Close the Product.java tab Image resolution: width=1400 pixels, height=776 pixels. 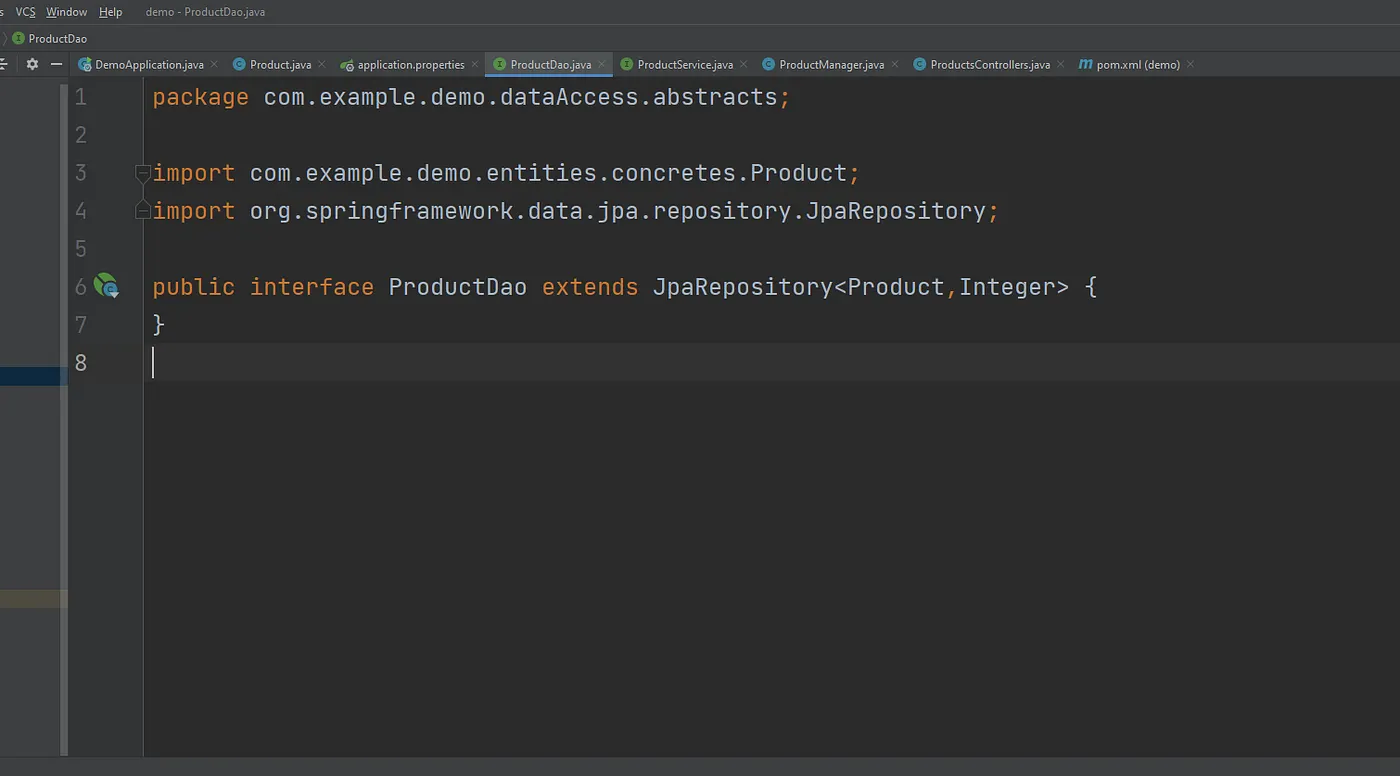321,65
